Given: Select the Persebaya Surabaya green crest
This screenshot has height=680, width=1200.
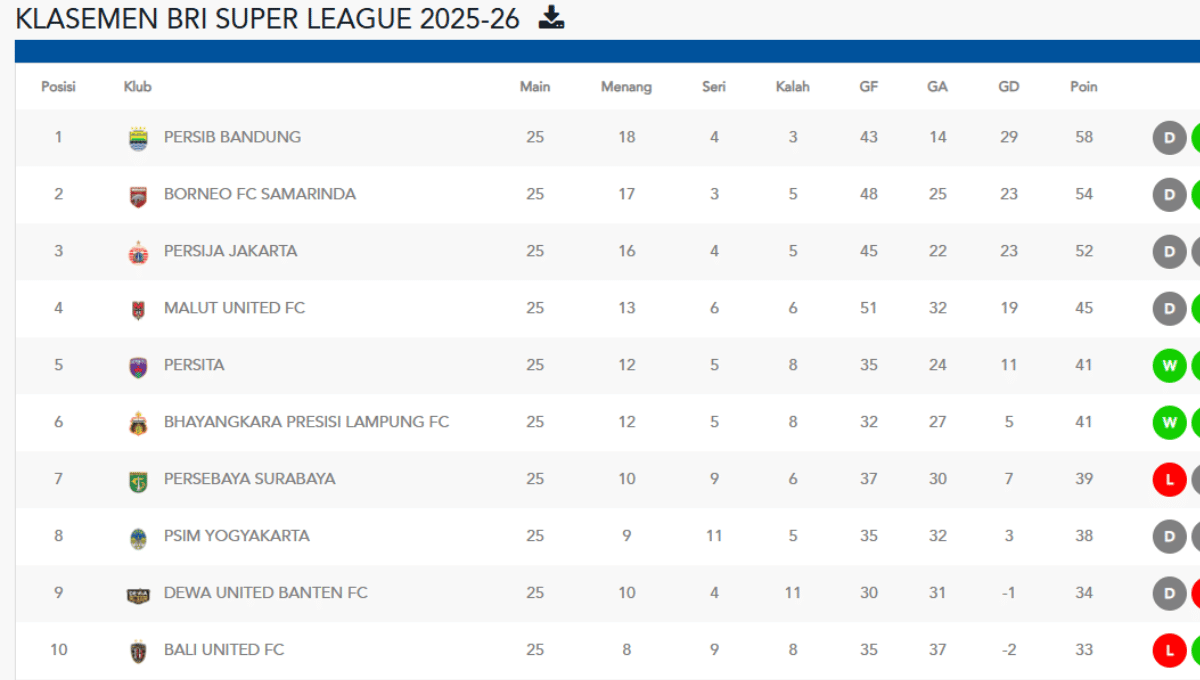Looking at the screenshot, I should [135, 478].
